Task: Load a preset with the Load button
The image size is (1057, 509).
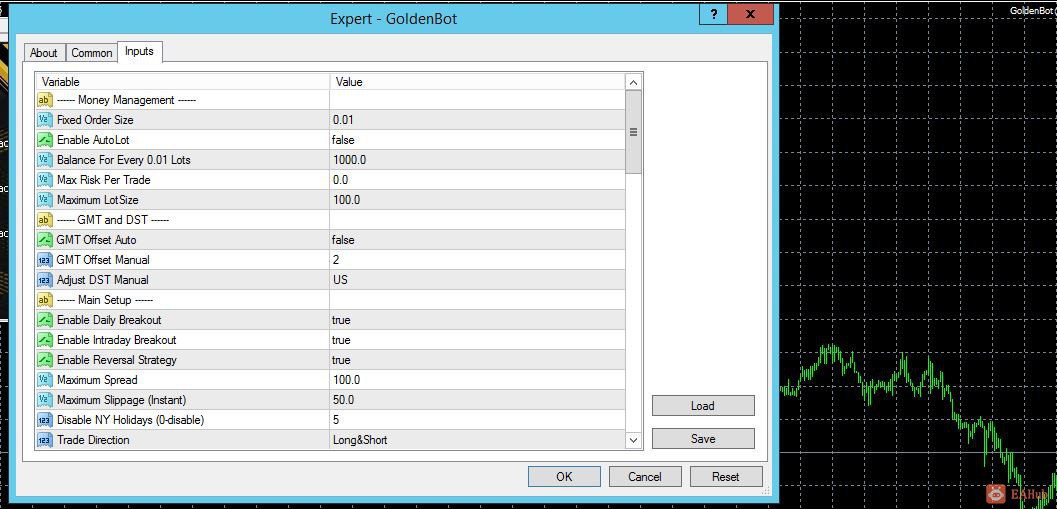Action: 703,406
